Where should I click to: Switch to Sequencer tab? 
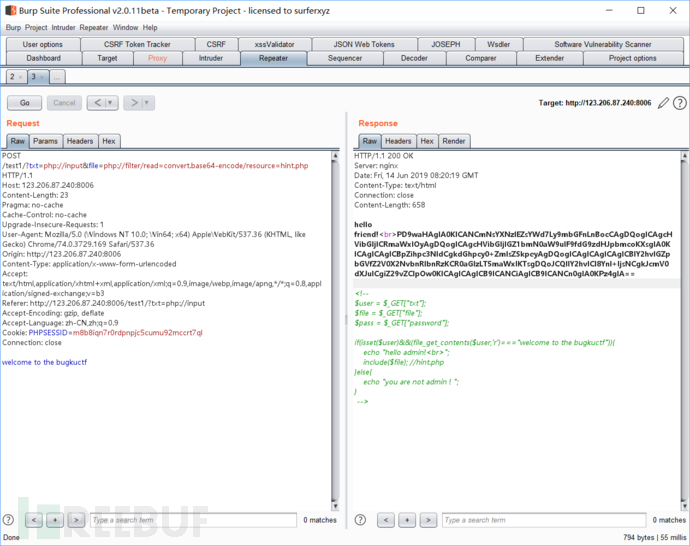(x=345, y=58)
